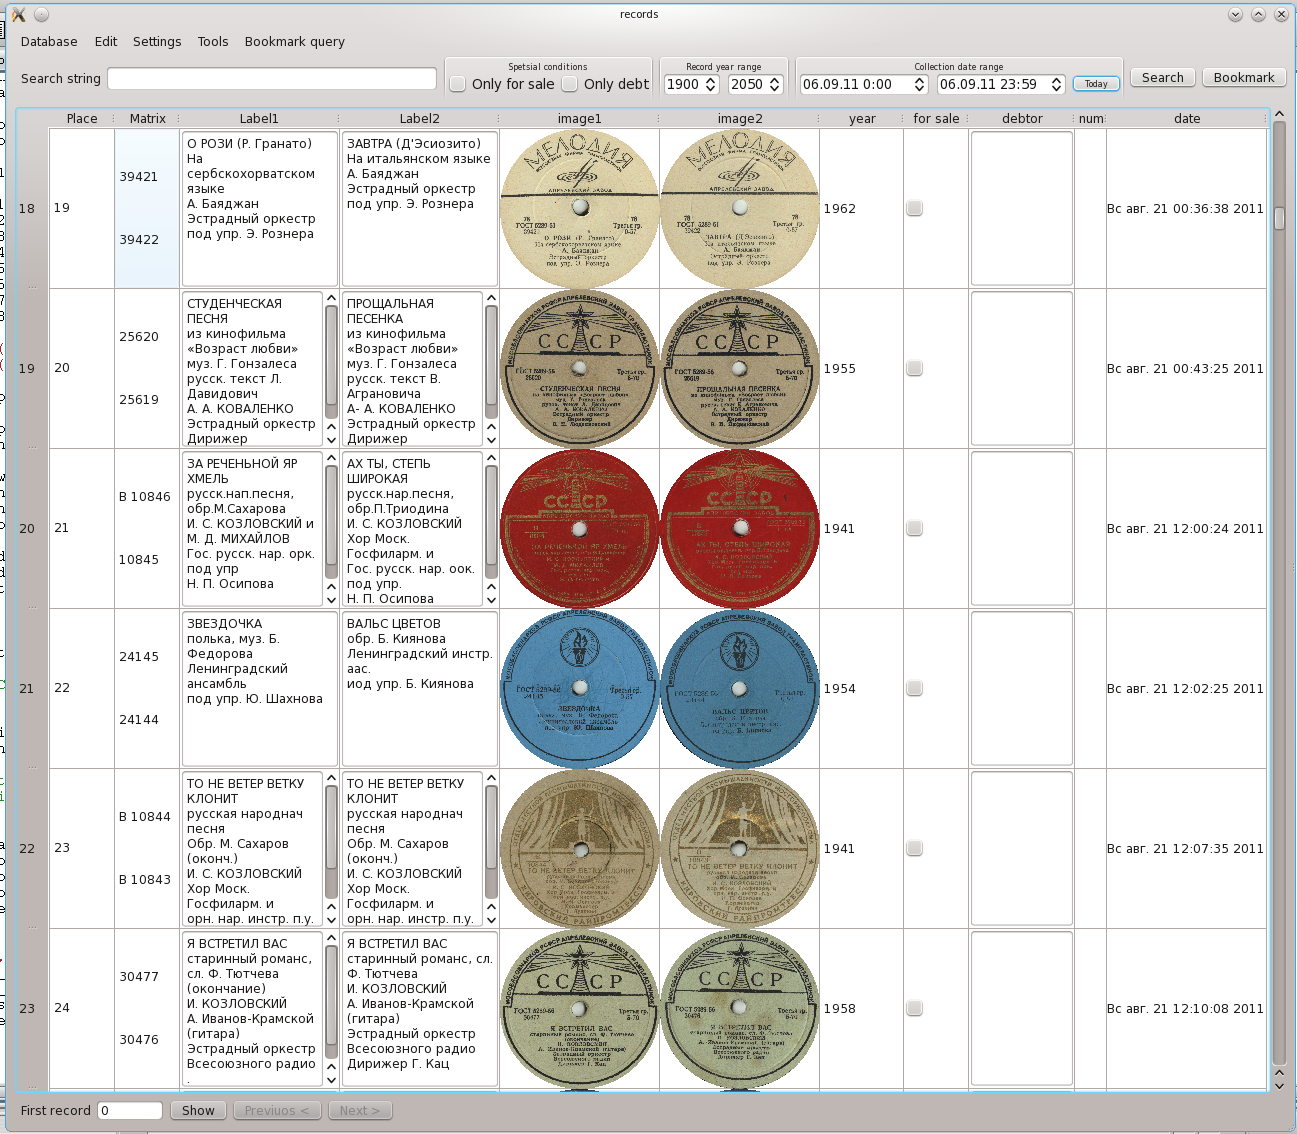Click the main table scroll down arrow

coord(1279,1084)
